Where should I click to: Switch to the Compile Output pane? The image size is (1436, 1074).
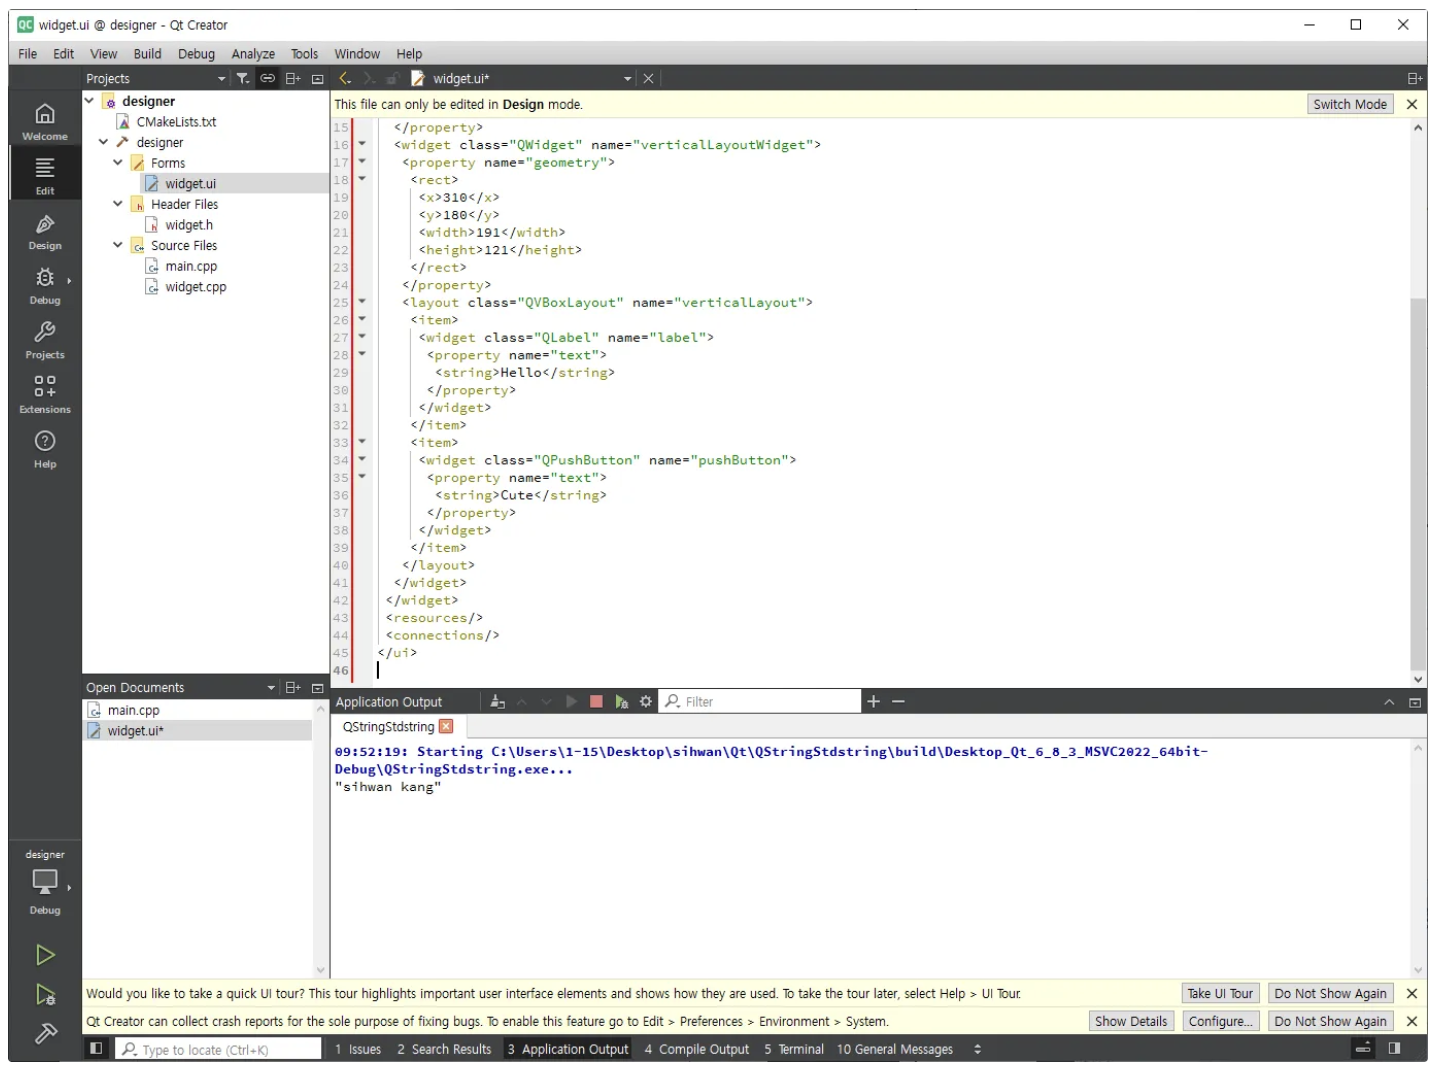(x=697, y=1049)
